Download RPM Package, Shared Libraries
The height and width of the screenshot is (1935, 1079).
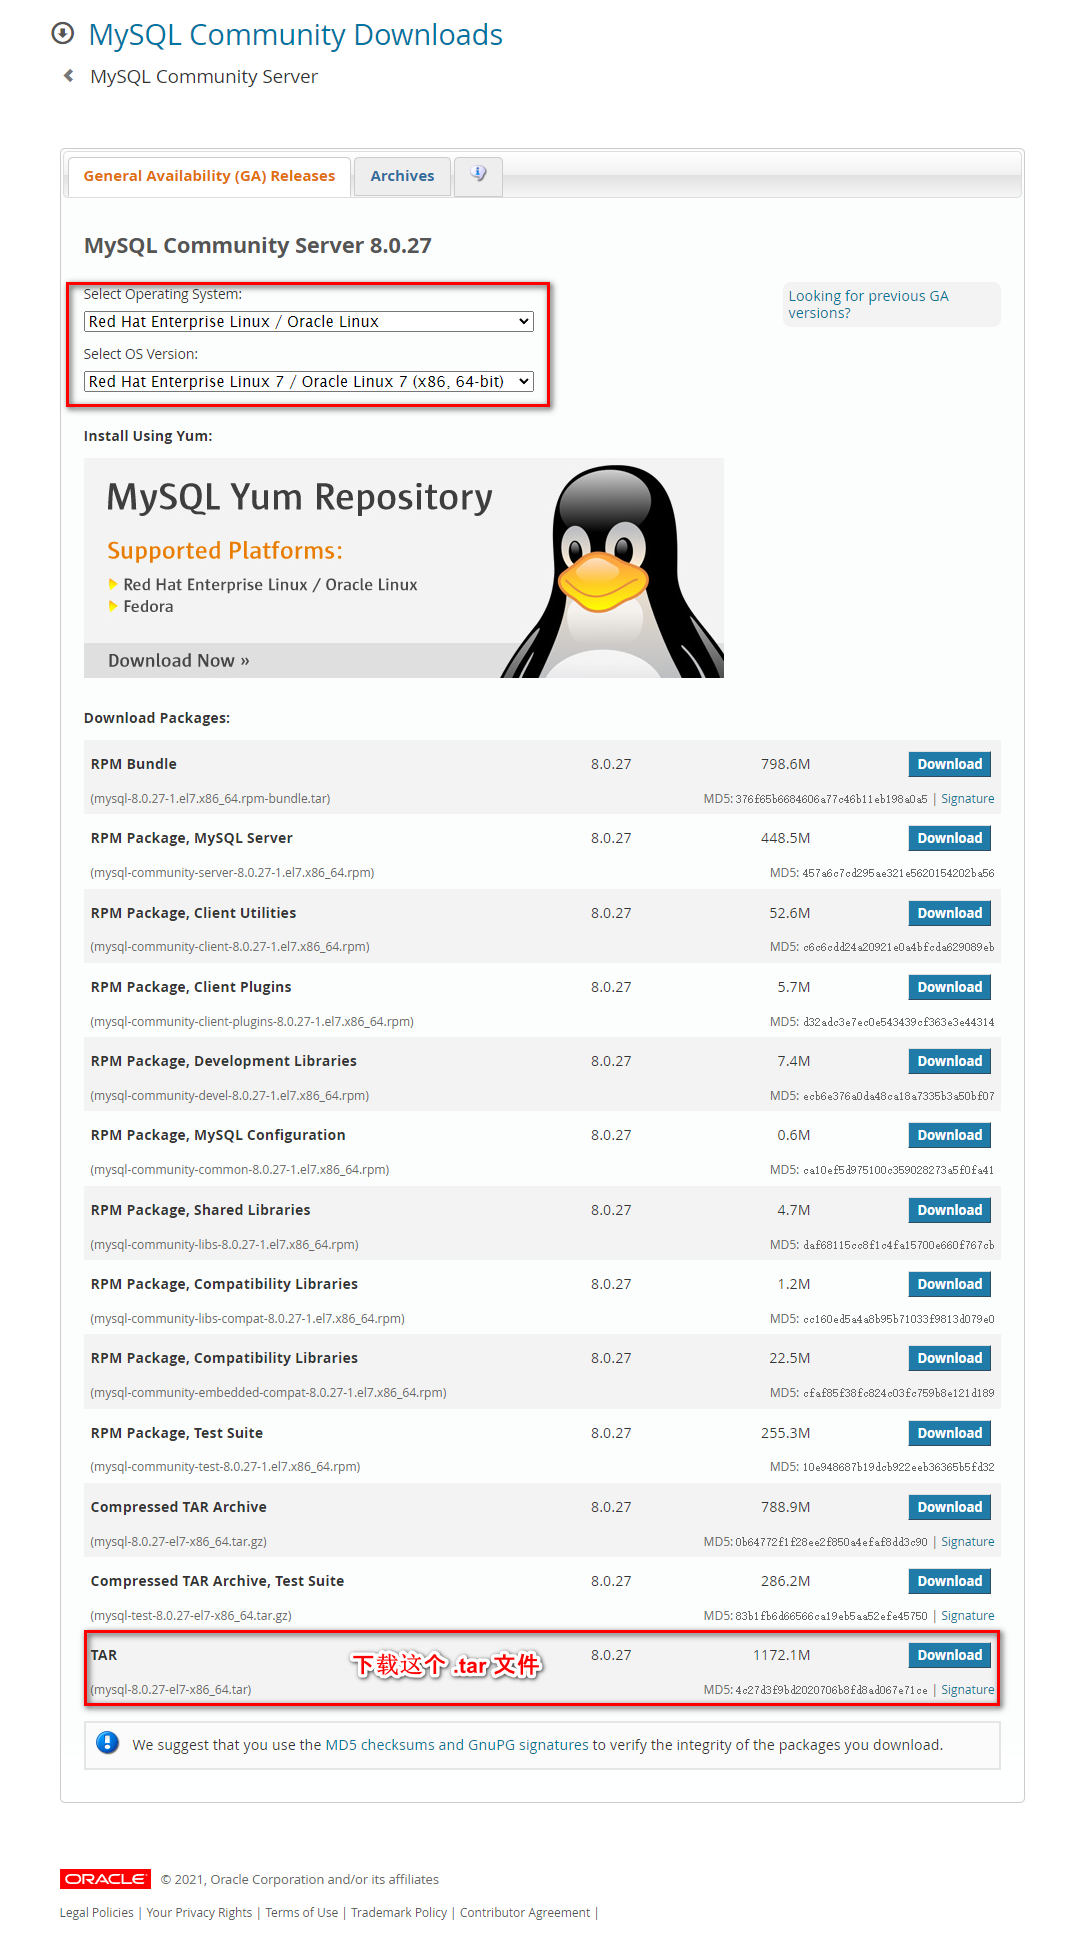click(x=950, y=1210)
